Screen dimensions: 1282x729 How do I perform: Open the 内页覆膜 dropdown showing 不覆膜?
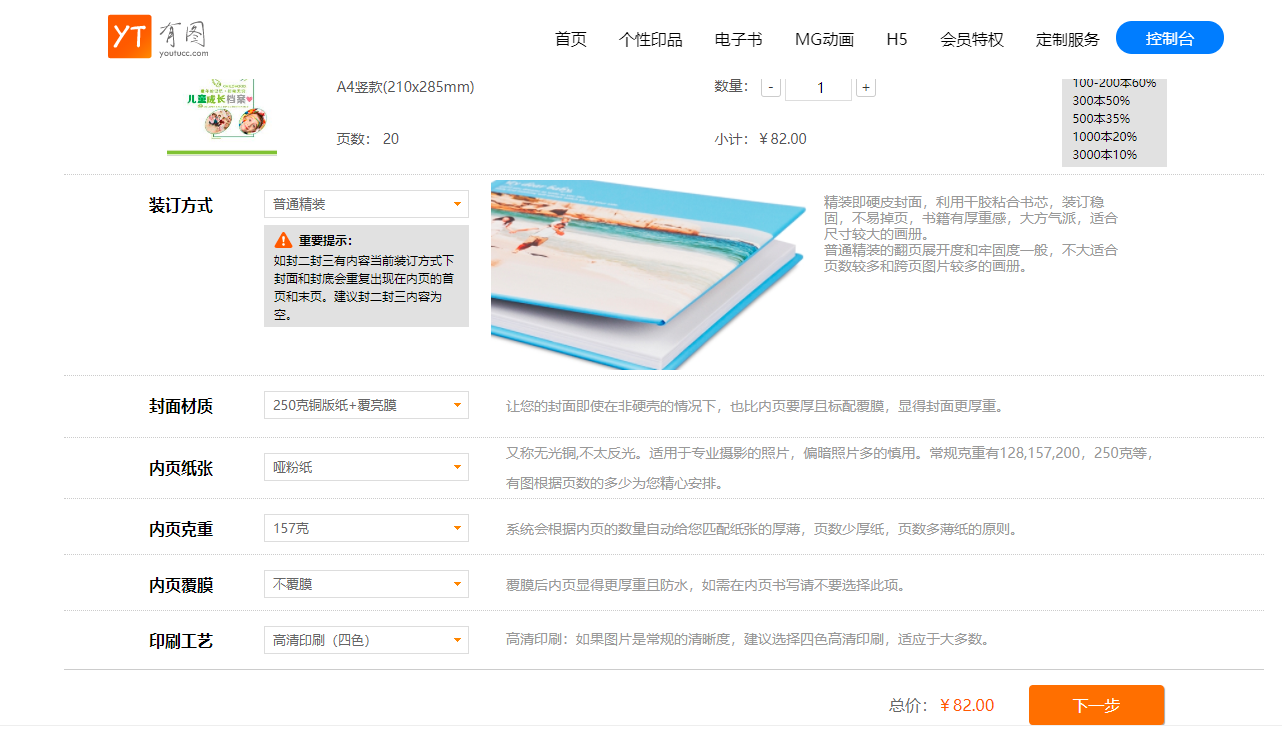(366, 584)
